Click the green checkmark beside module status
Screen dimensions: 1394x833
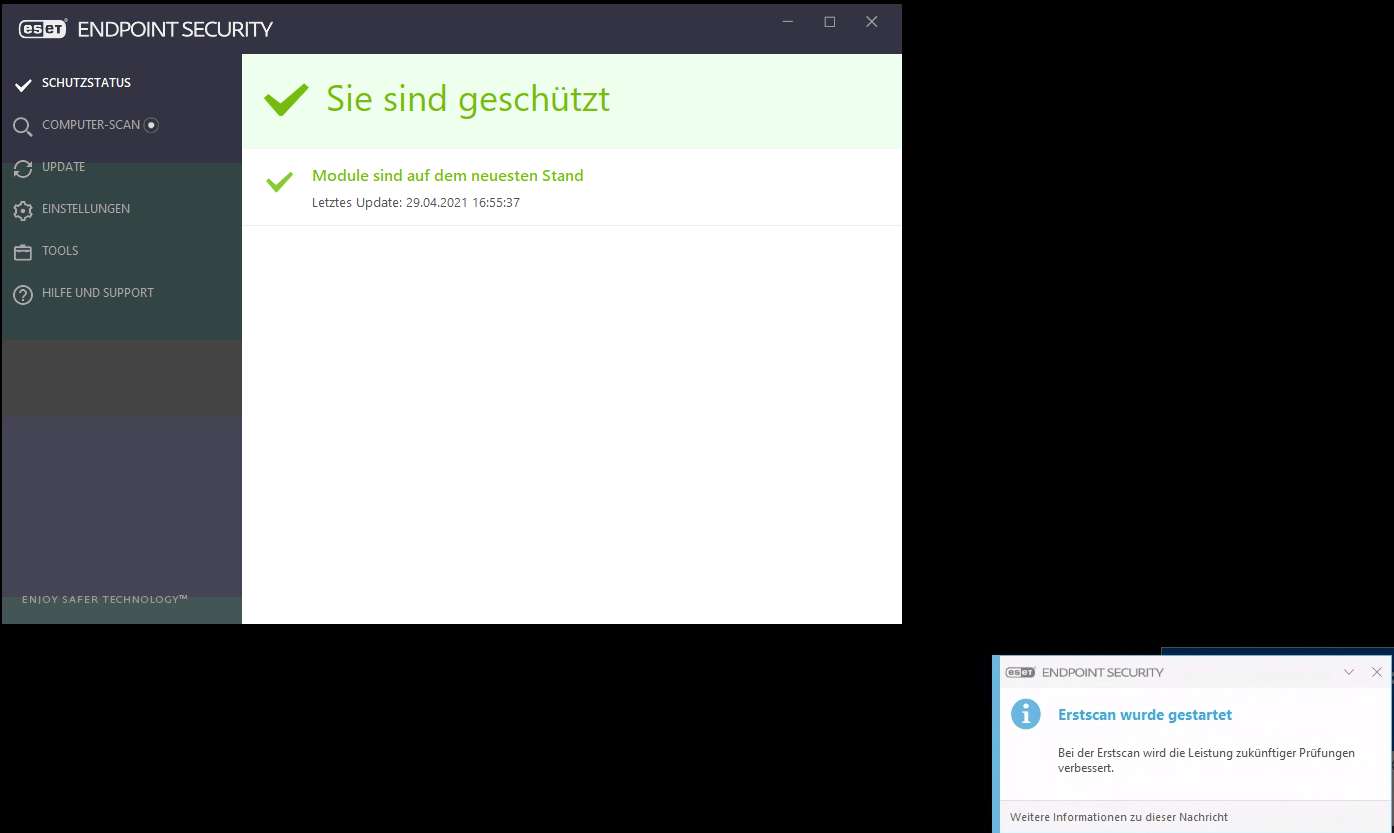(280, 181)
